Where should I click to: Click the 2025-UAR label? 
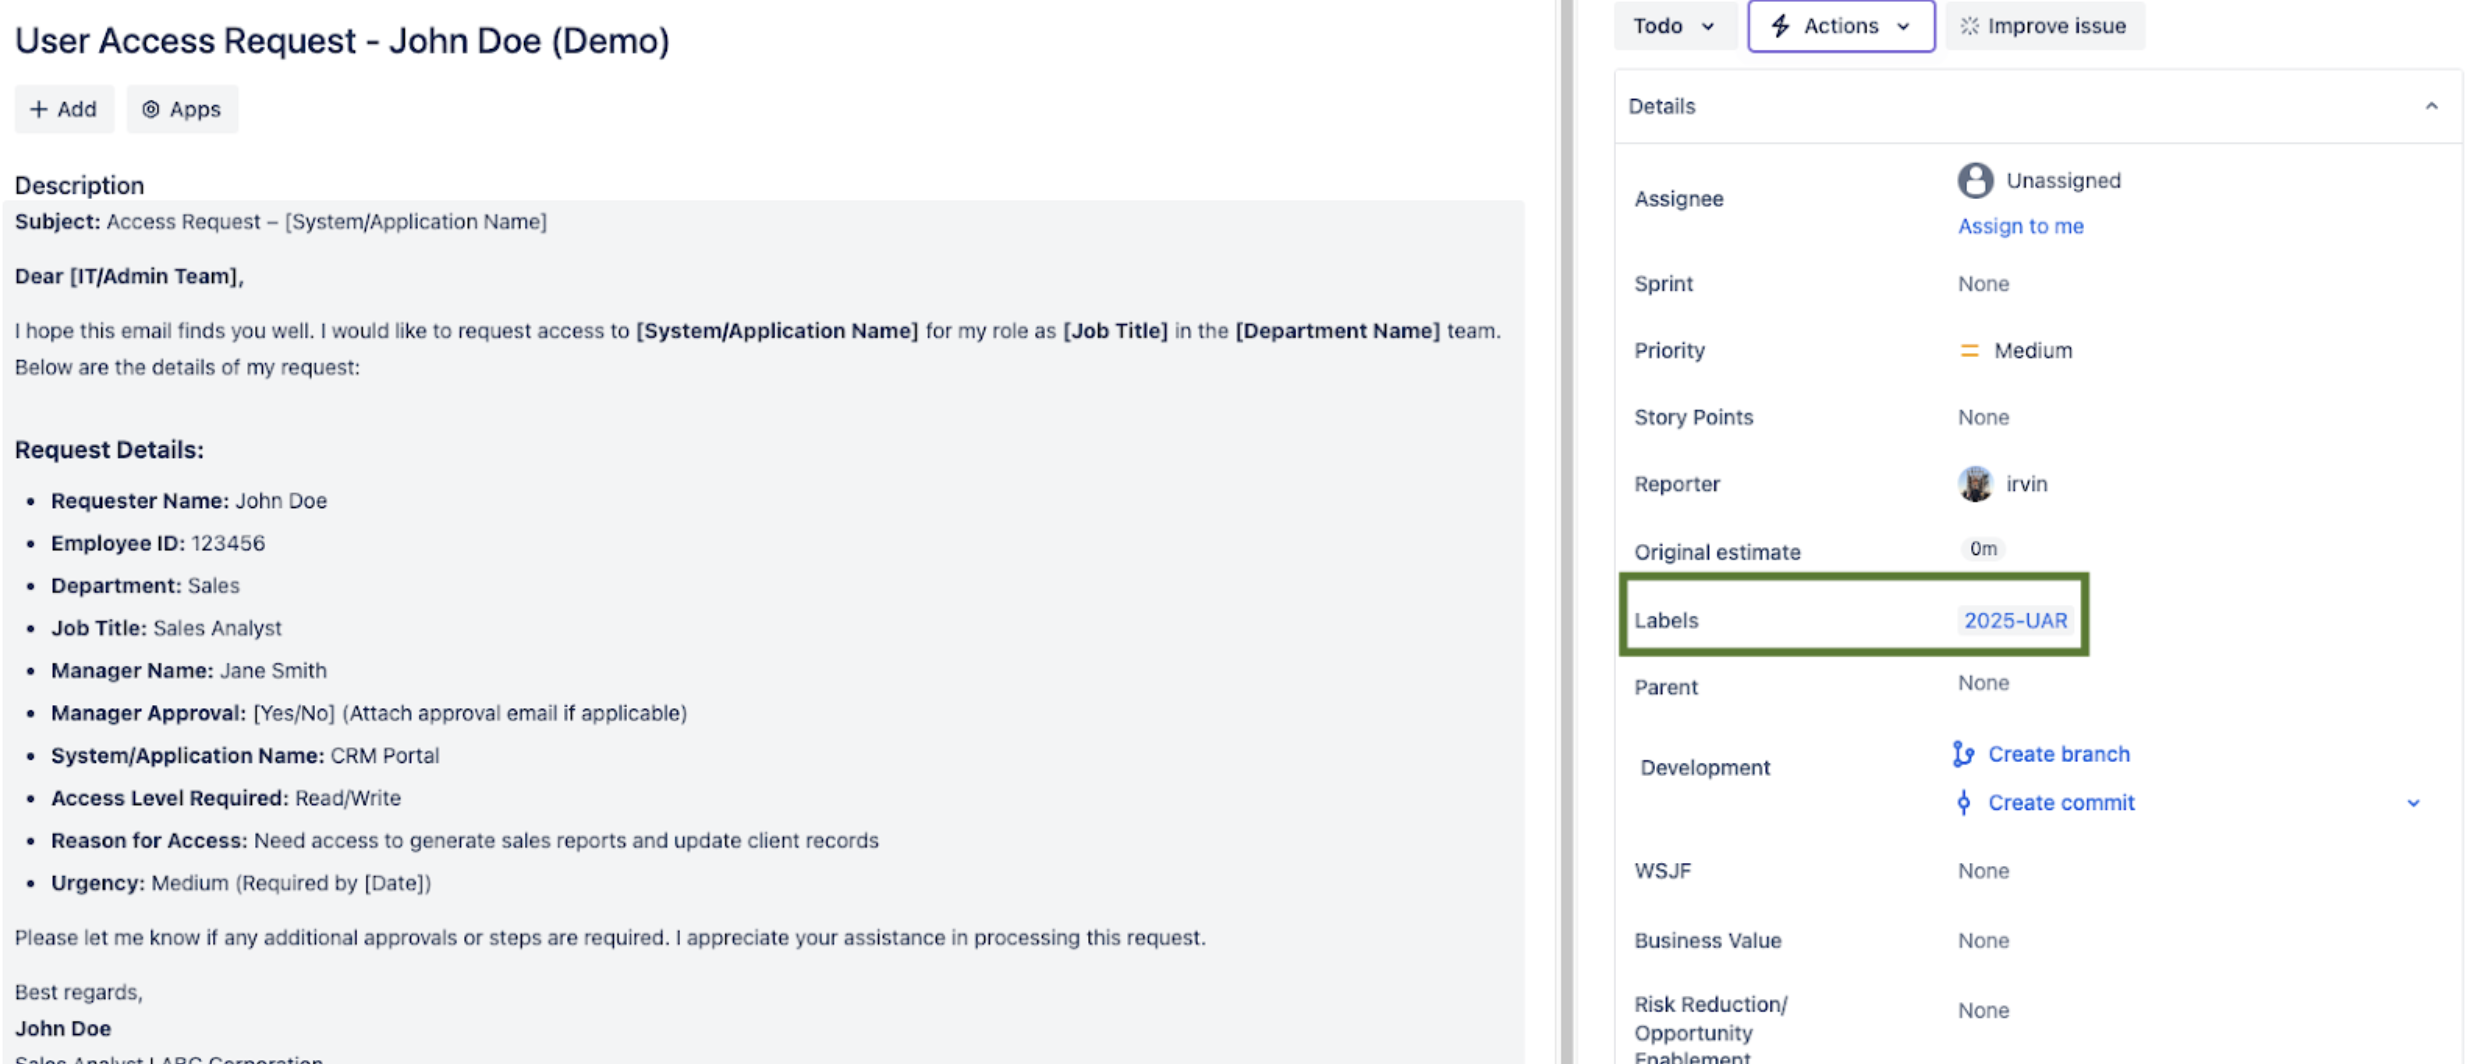[x=2015, y=621]
